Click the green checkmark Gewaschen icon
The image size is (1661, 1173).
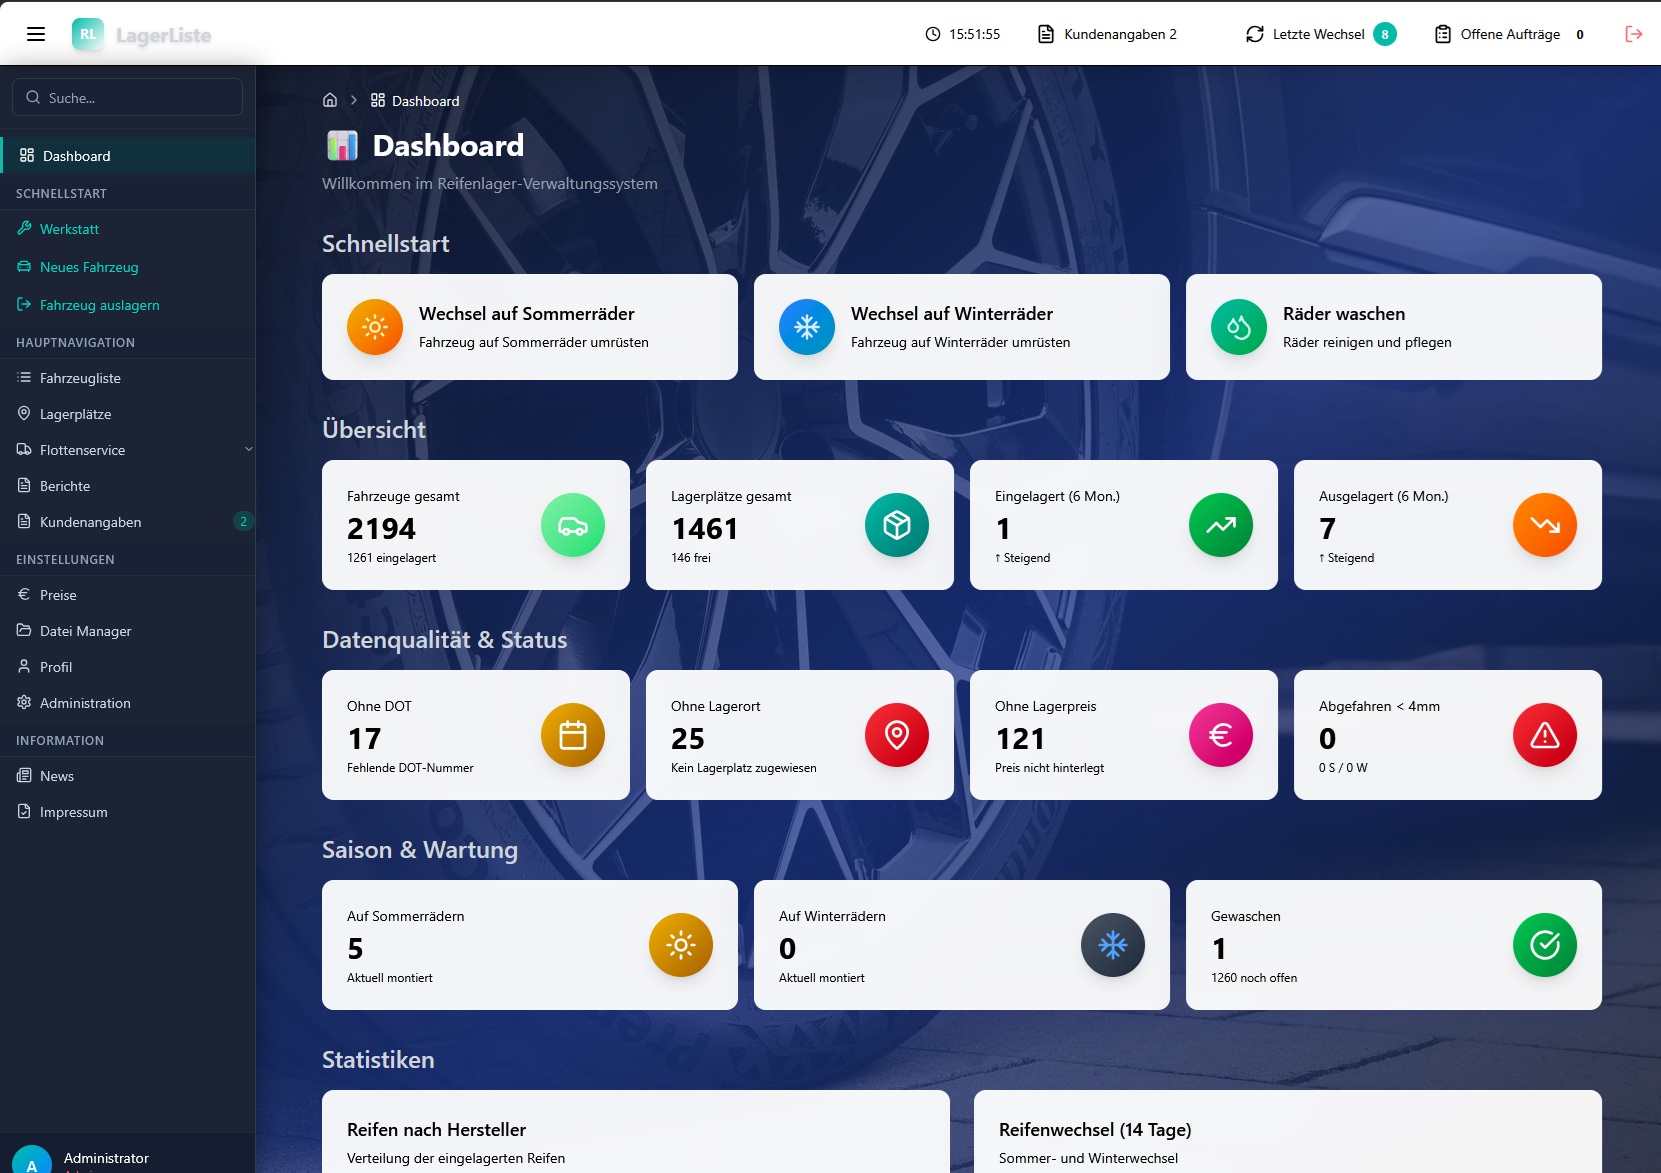(x=1545, y=945)
